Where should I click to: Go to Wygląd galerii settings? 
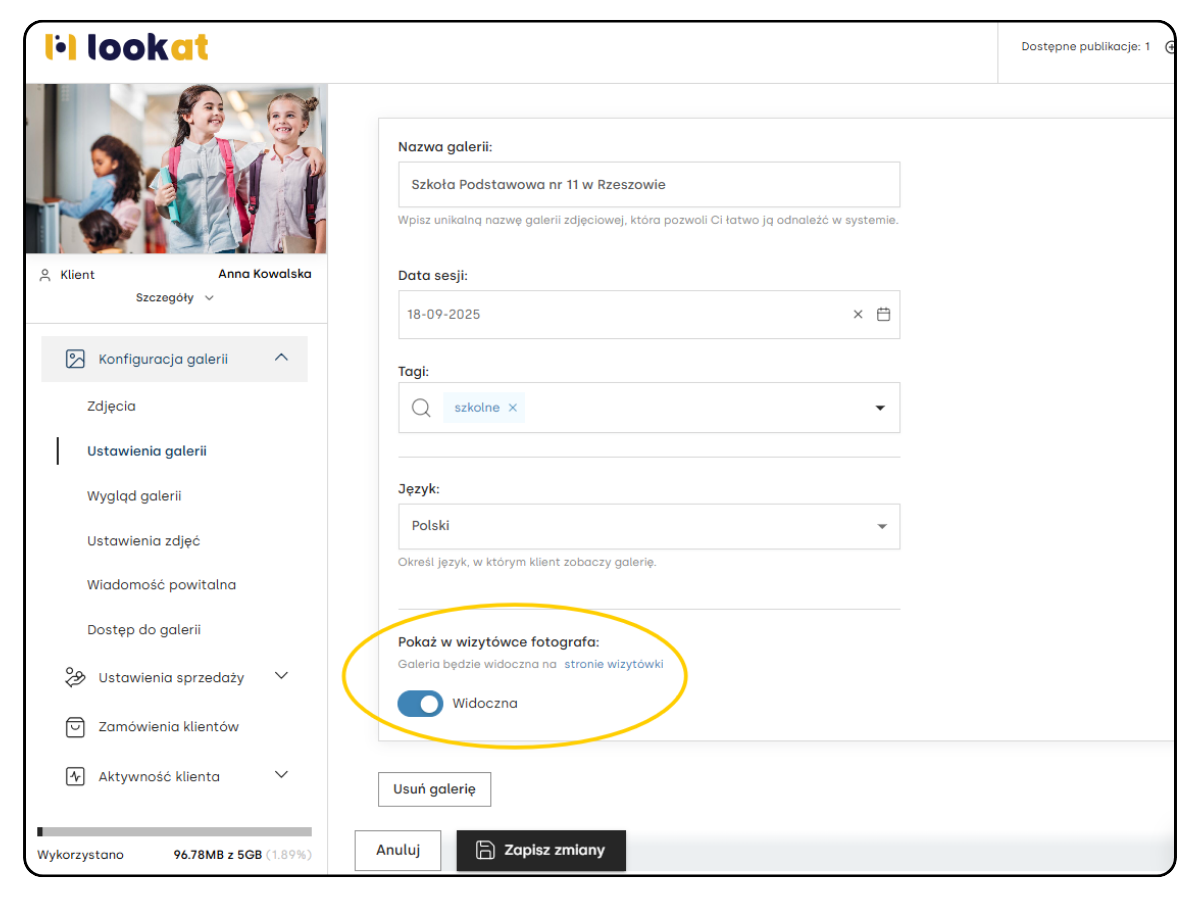pos(134,496)
